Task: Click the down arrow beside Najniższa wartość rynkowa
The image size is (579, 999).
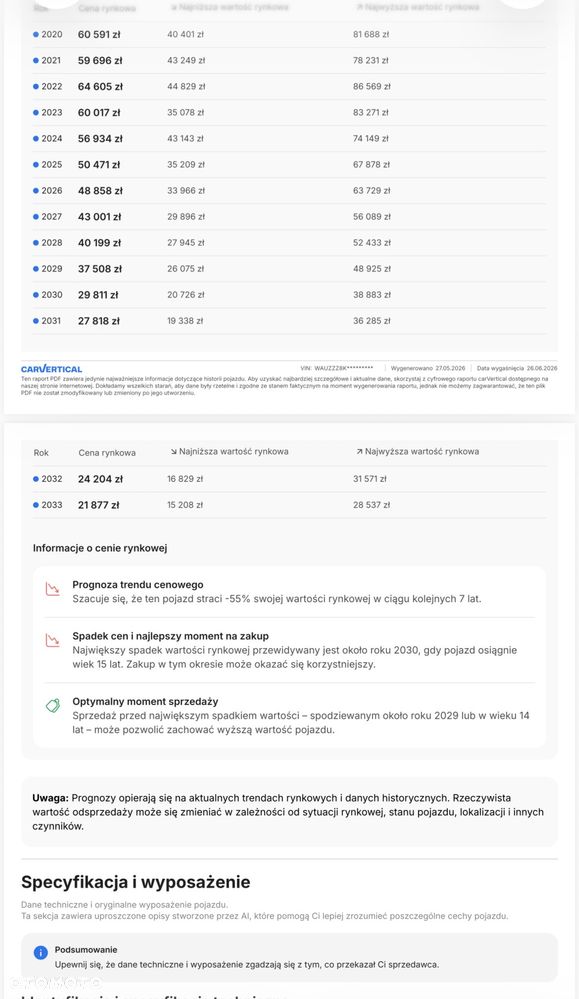Action: tap(173, 452)
